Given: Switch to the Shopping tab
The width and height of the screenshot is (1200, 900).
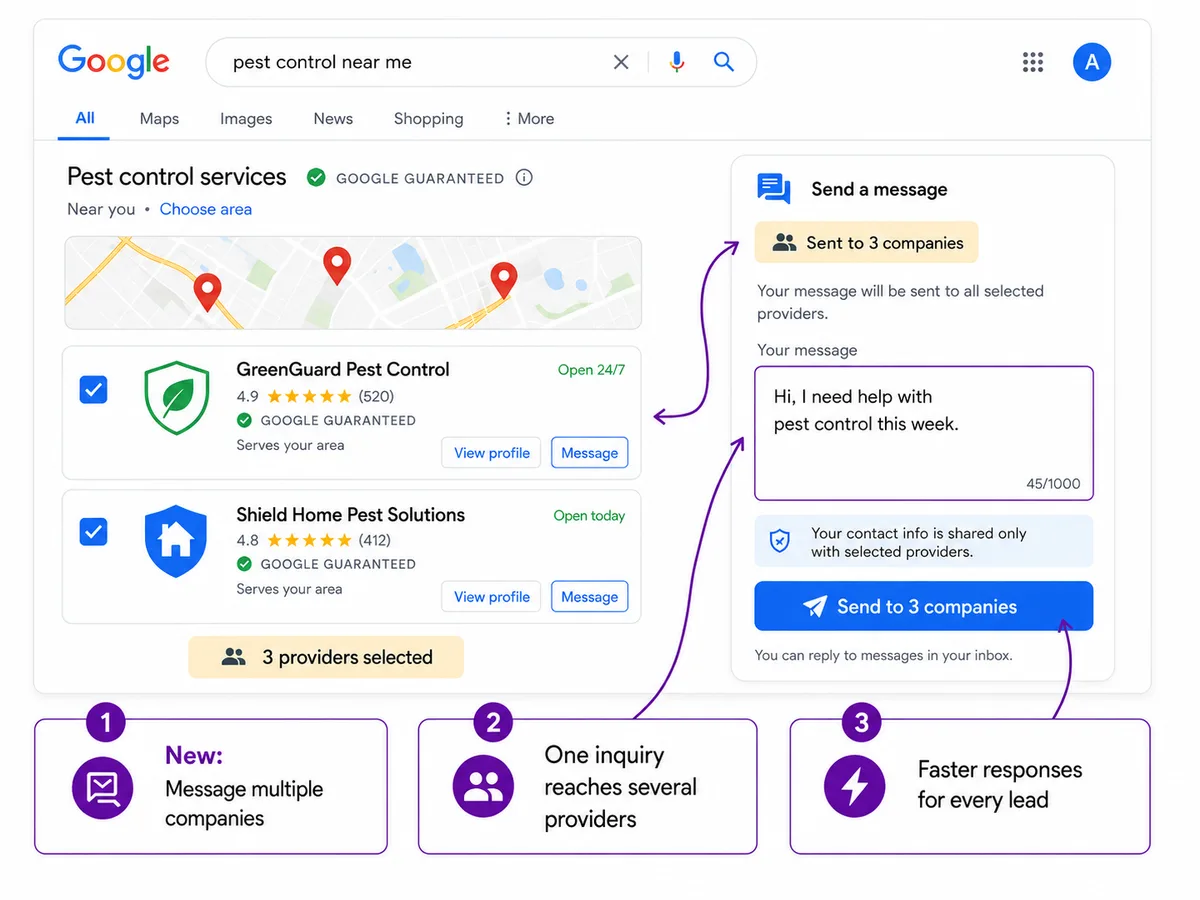Looking at the screenshot, I should coord(428,118).
